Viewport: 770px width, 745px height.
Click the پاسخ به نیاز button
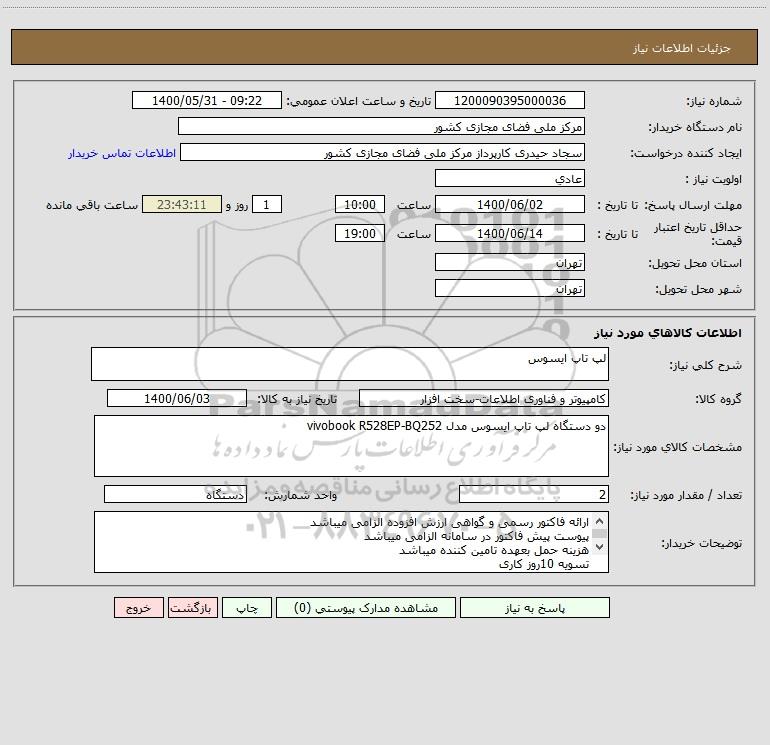coord(535,608)
